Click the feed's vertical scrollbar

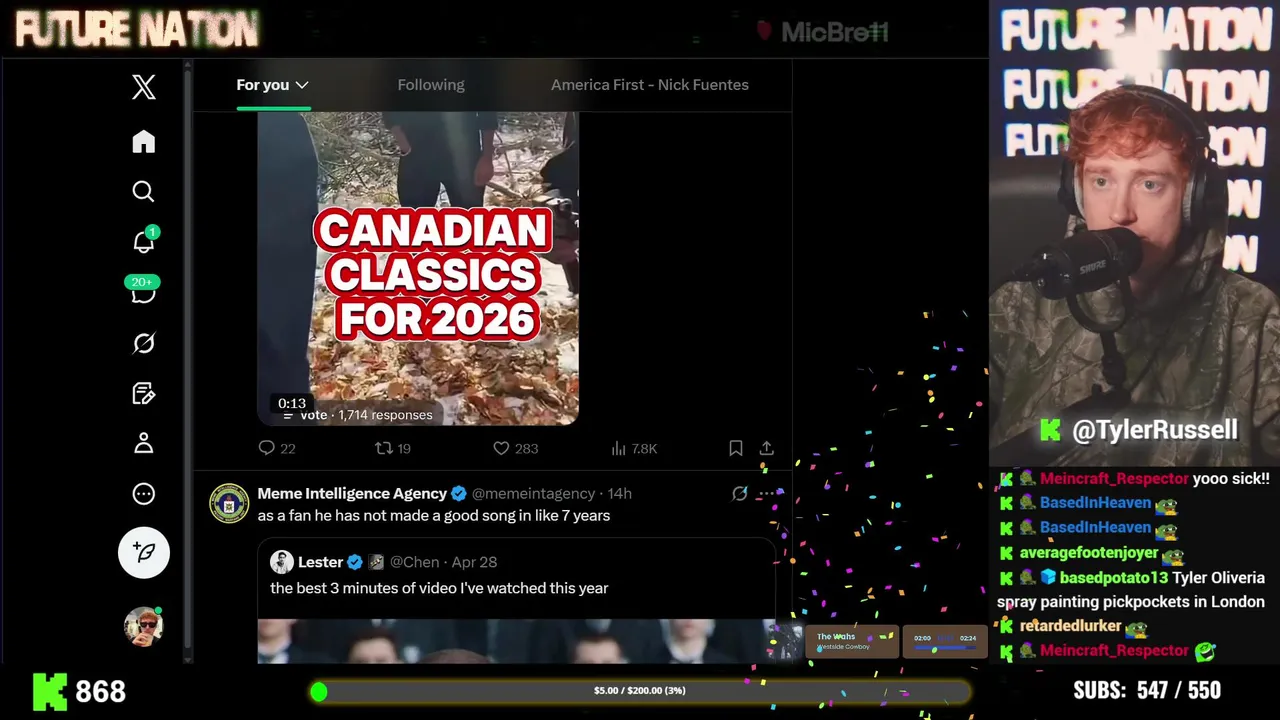coord(187,360)
